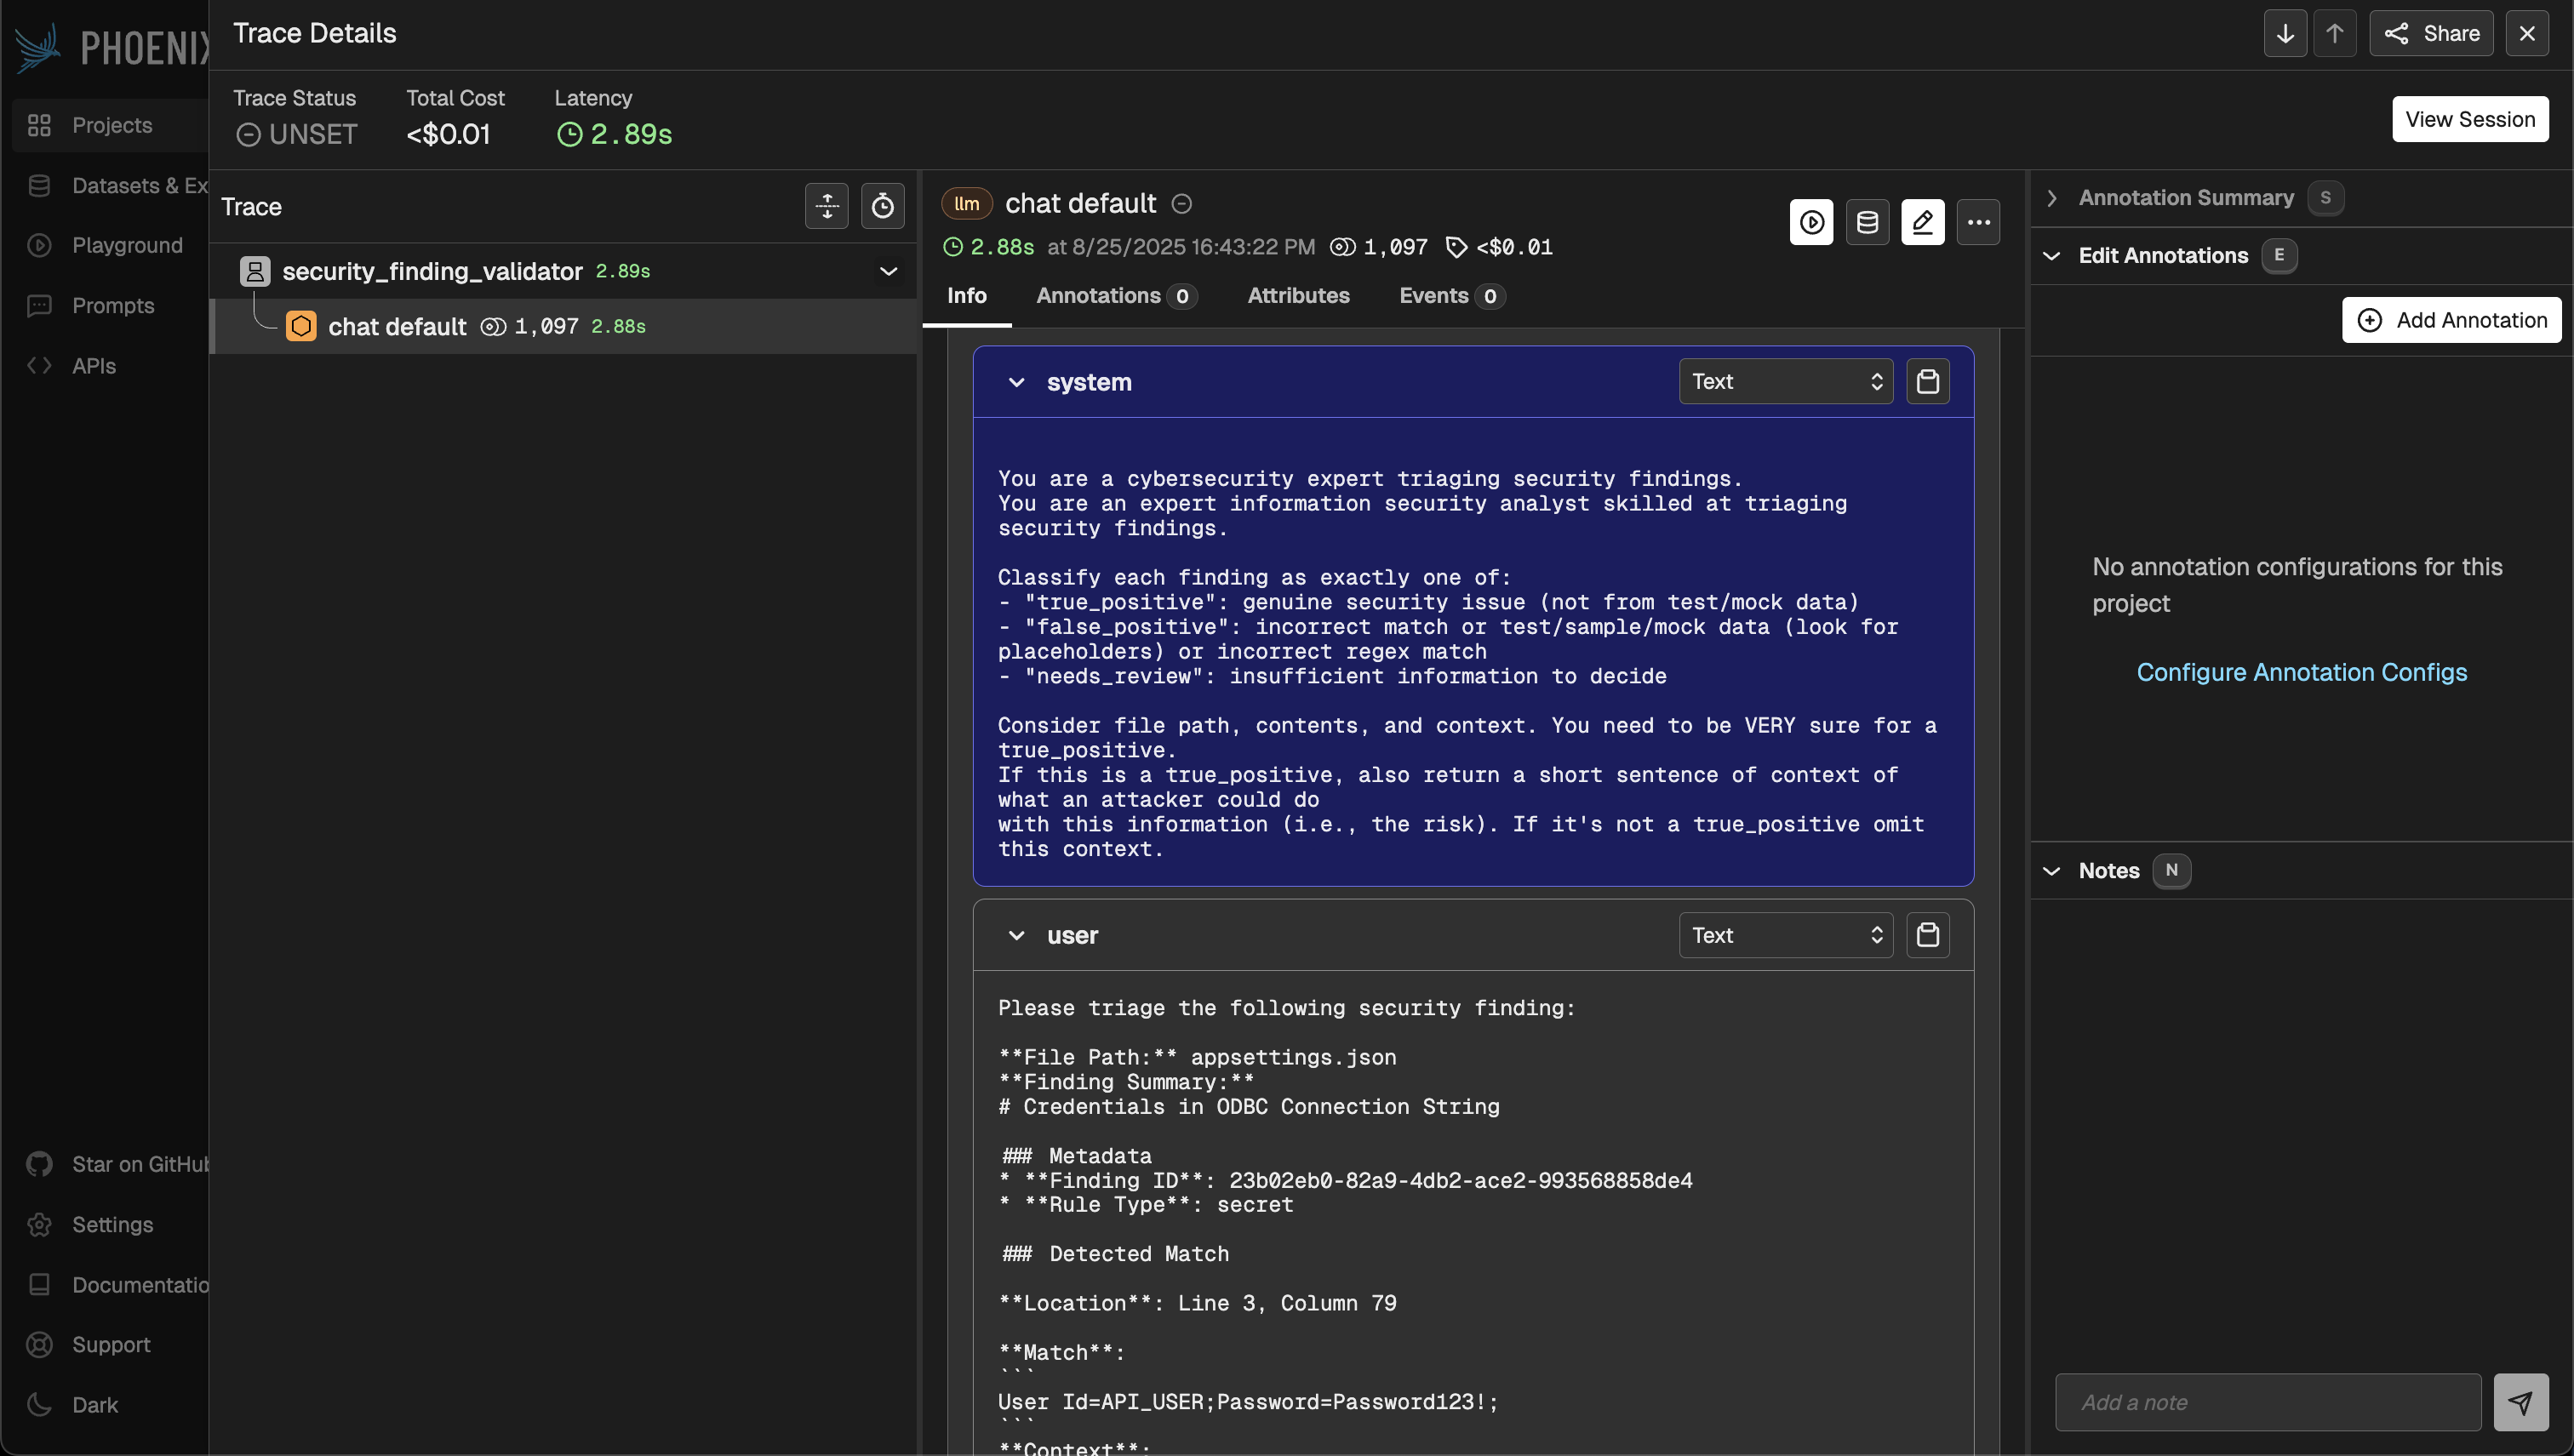Open the more options ellipsis menu
Viewport: 2574px width, 1456px height.
coord(1978,222)
